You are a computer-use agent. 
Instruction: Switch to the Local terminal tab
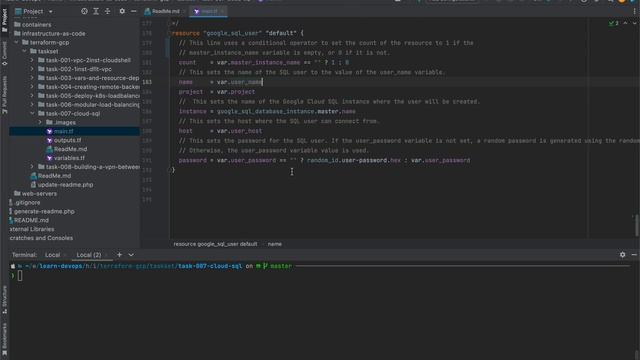click(52, 255)
